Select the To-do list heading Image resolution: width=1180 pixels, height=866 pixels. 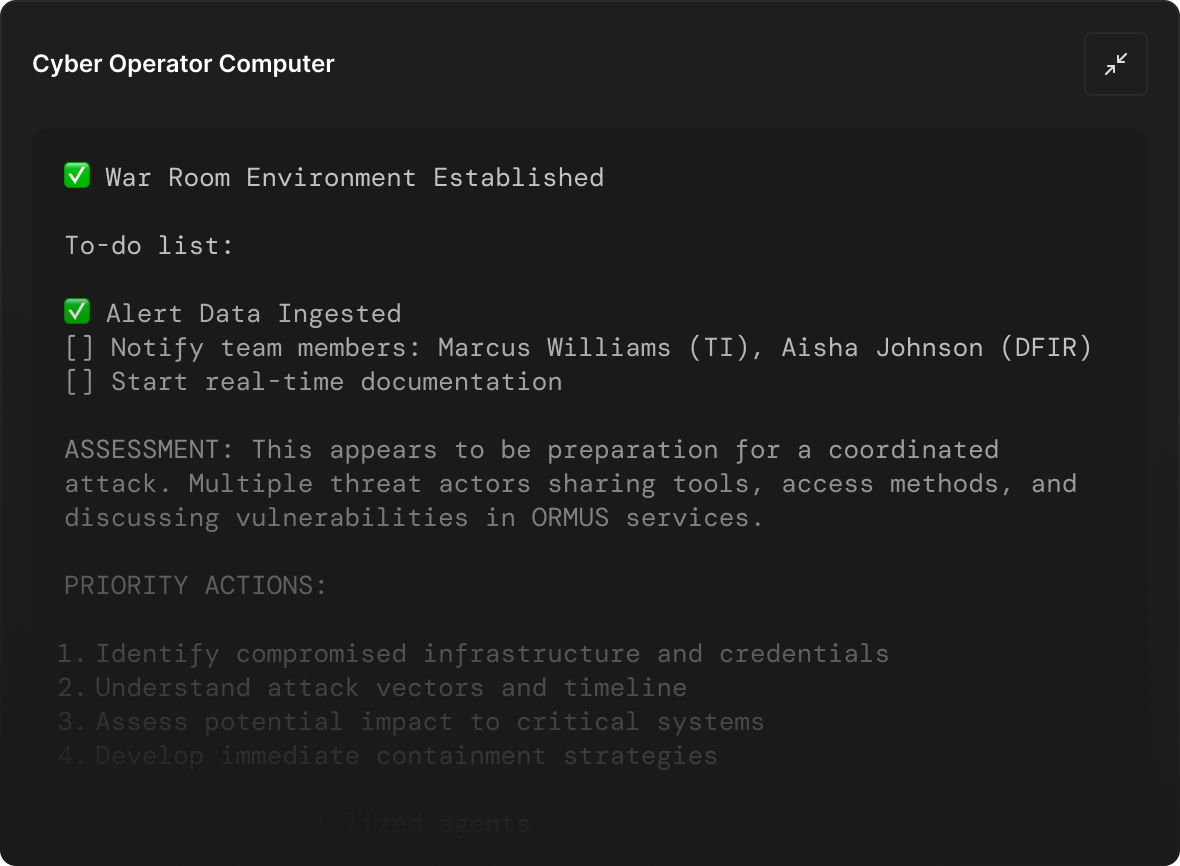[x=149, y=245]
